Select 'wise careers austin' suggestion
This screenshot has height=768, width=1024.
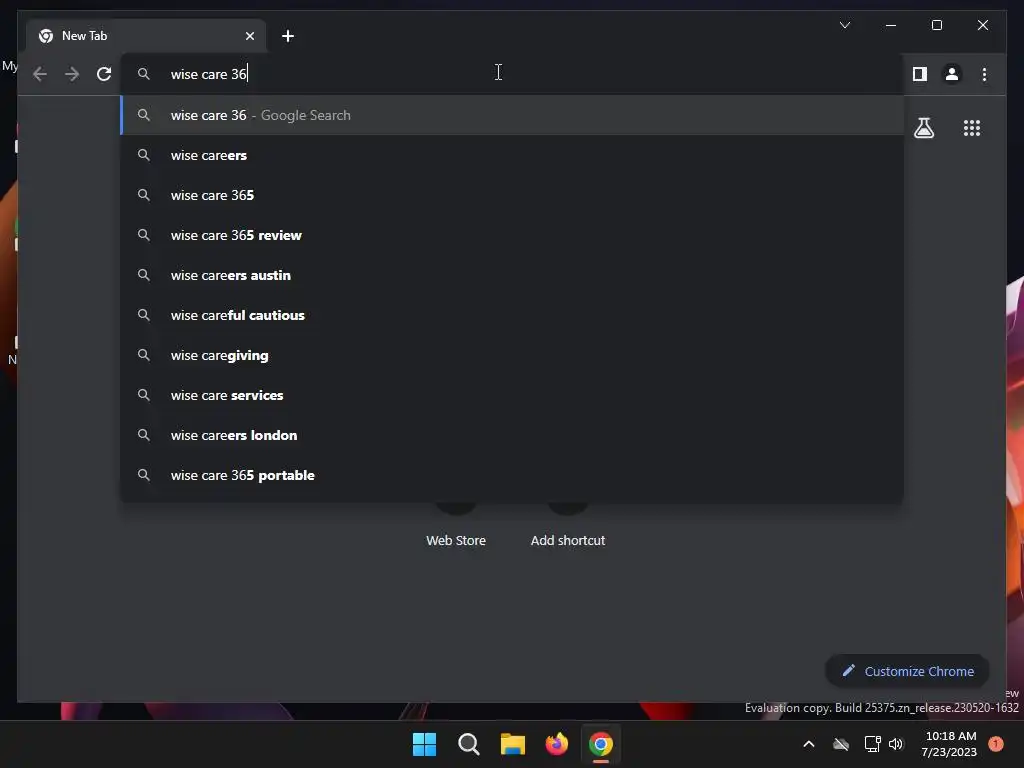[x=513, y=275]
